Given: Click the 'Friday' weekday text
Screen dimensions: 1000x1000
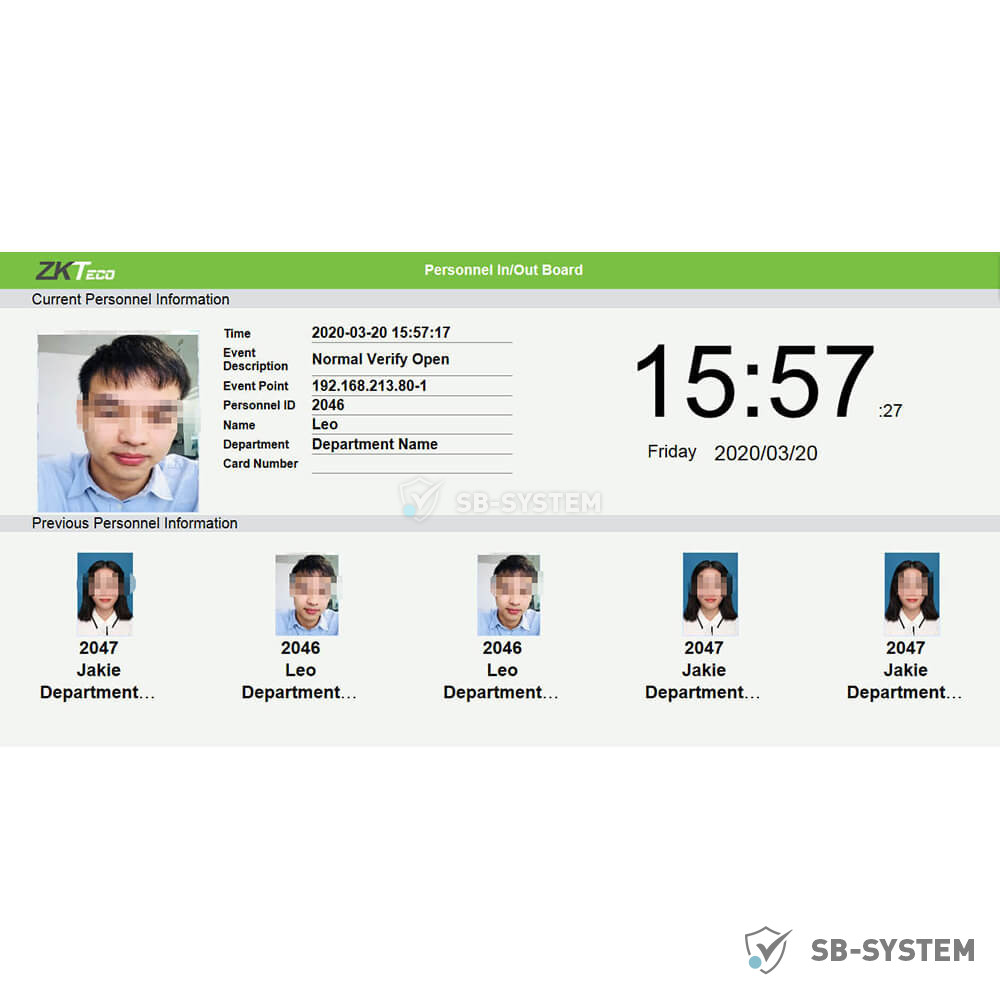Looking at the screenshot, I should 672,452.
